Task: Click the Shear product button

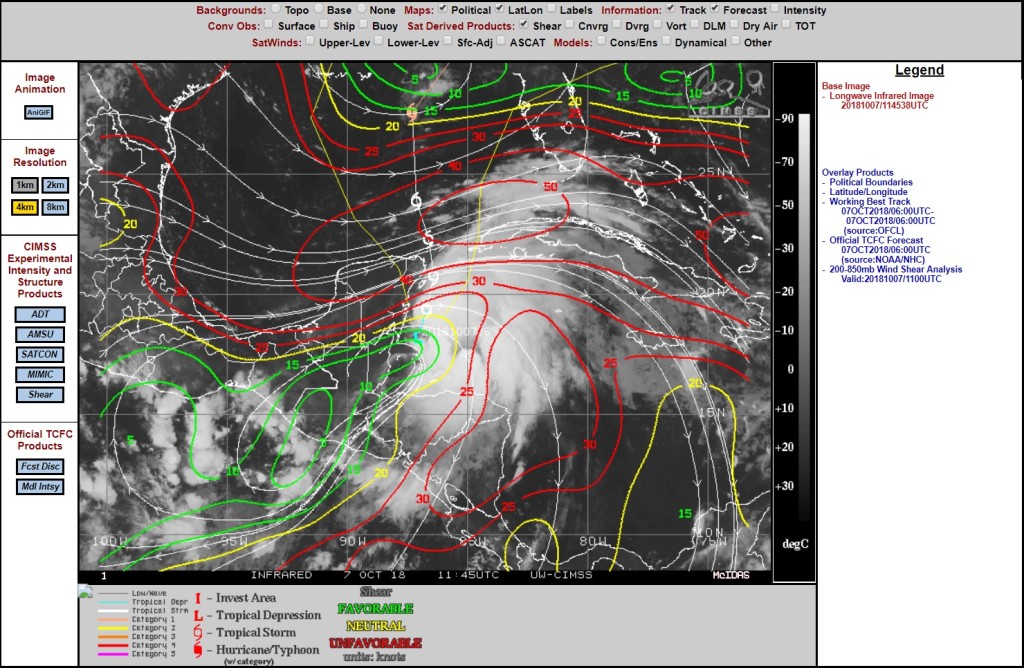Action: pos(40,394)
